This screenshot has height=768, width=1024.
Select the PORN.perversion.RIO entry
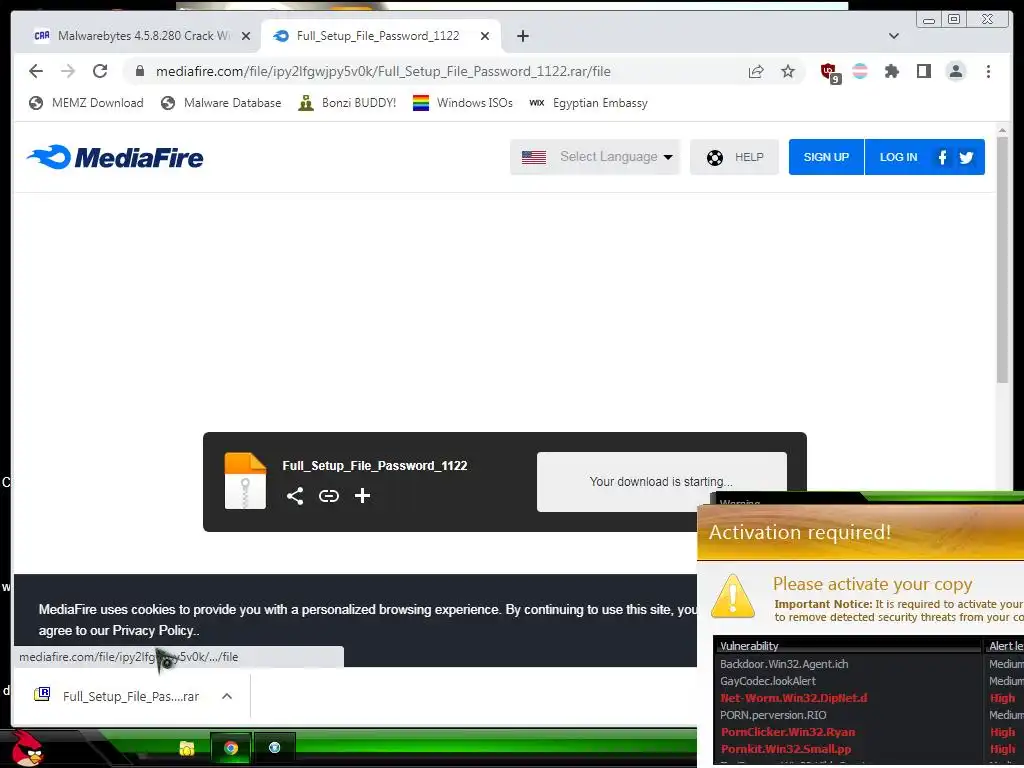click(x=773, y=715)
